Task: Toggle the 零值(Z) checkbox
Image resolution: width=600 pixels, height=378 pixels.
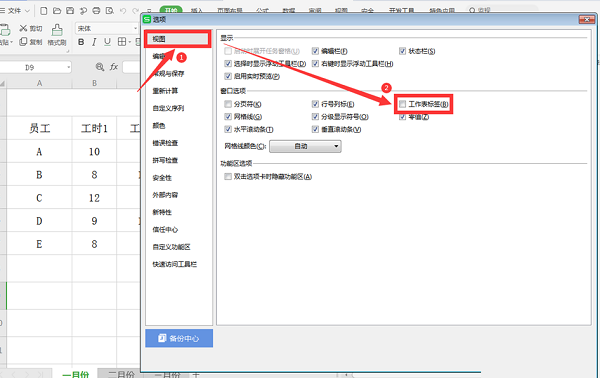Action: click(403, 117)
